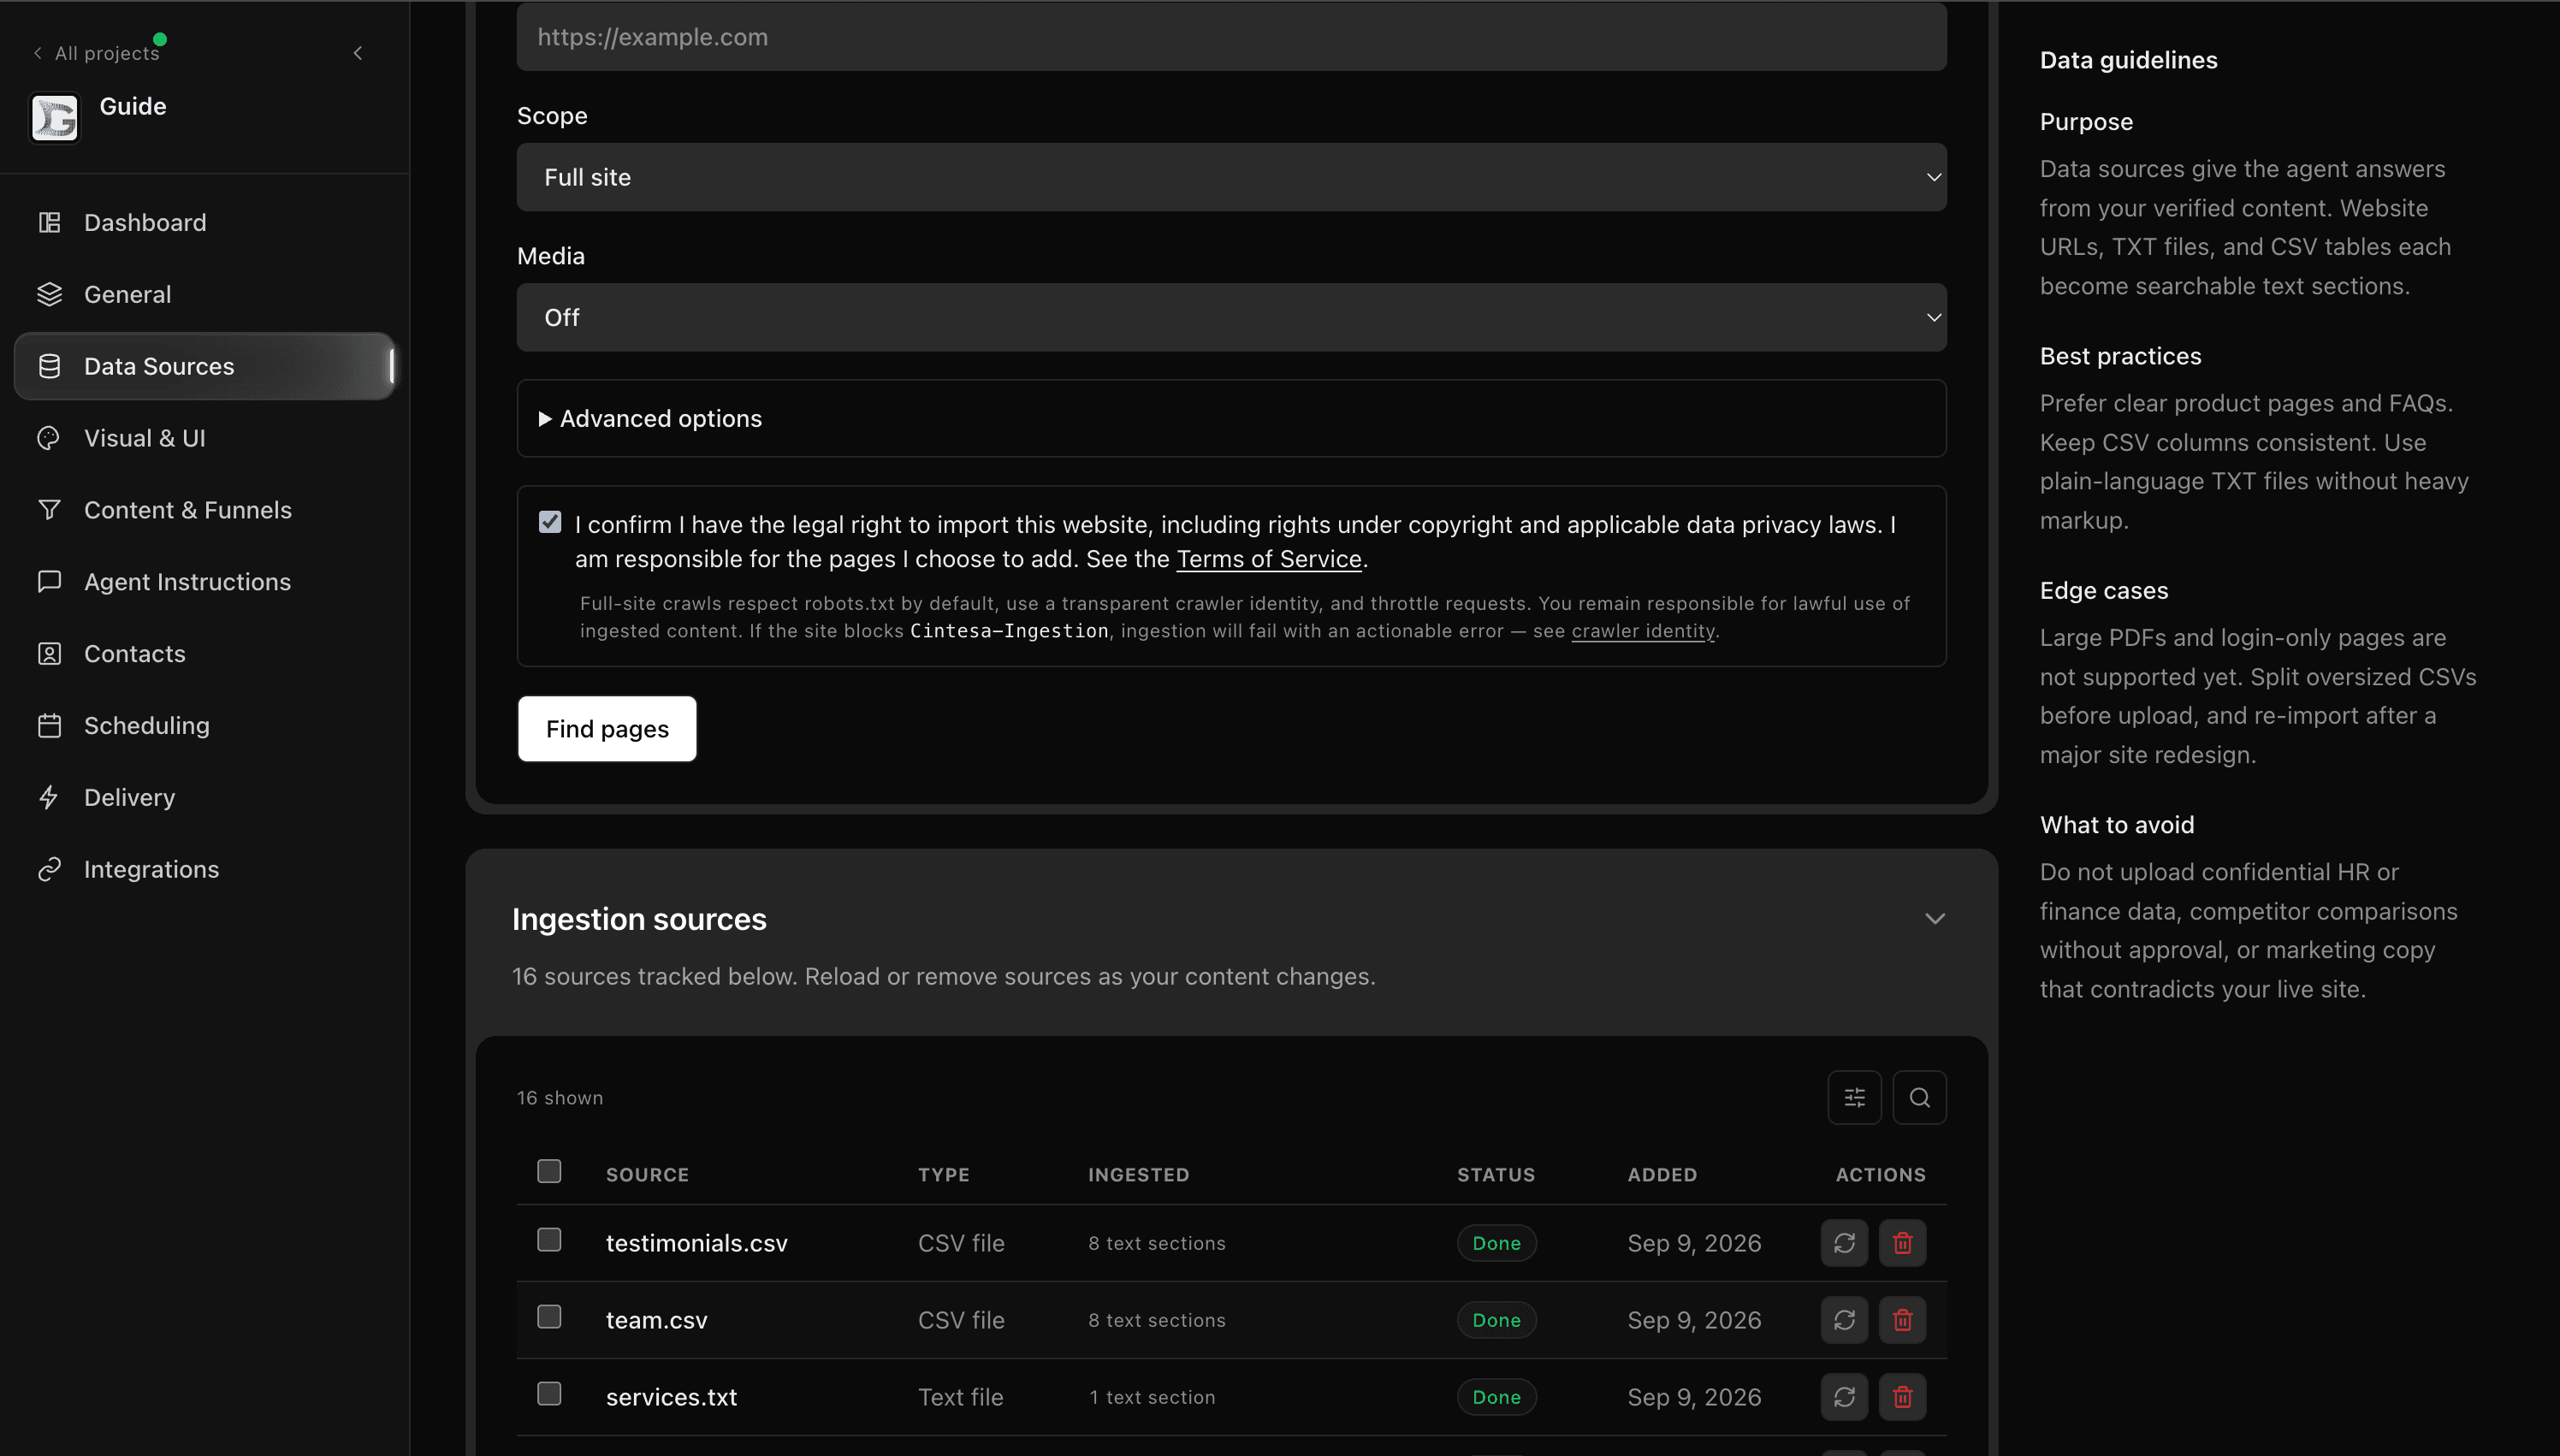2560x1456 pixels.
Task: Select all sources with header checkbox
Action: (549, 1171)
